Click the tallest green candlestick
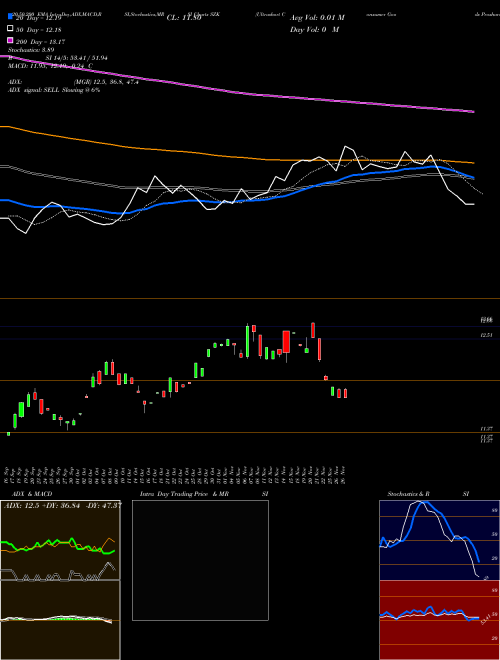The width and height of the screenshot is (500, 660). click(247, 341)
